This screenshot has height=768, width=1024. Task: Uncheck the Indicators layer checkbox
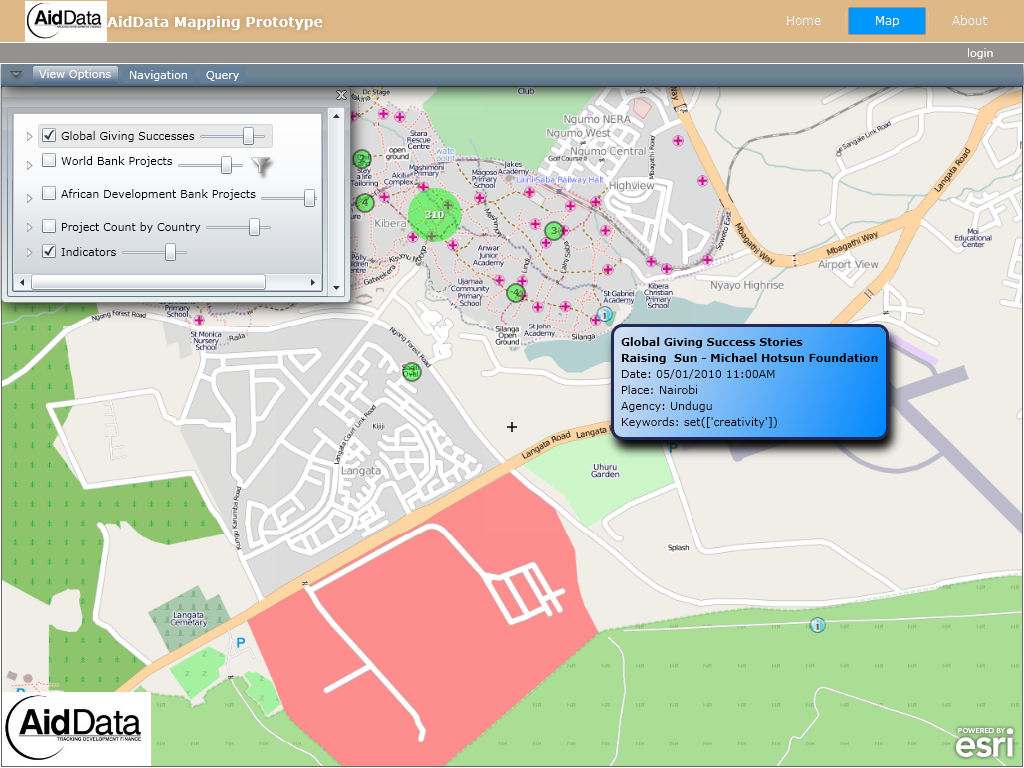[x=49, y=251]
